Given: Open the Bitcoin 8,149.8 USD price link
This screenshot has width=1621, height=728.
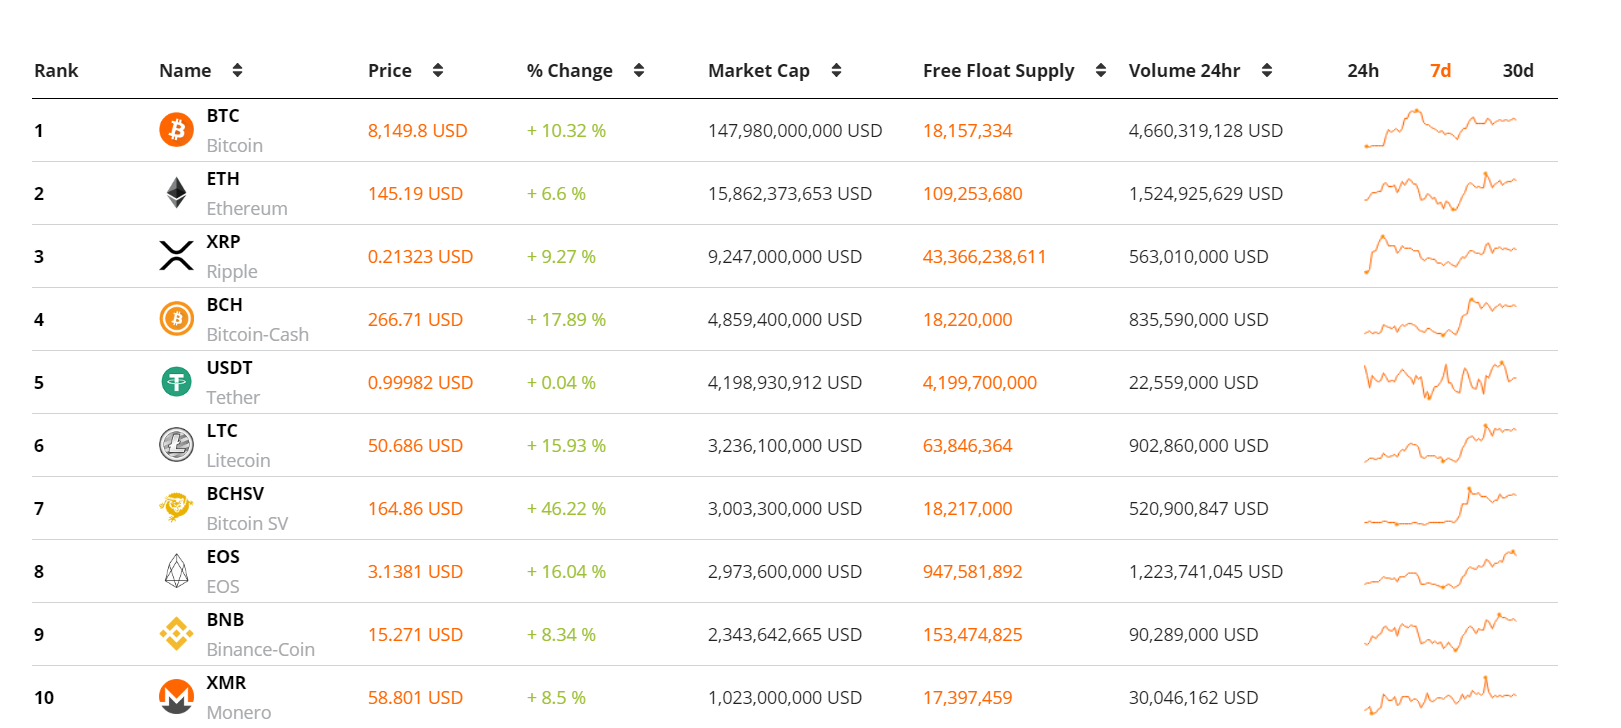Looking at the screenshot, I should pos(417,131).
